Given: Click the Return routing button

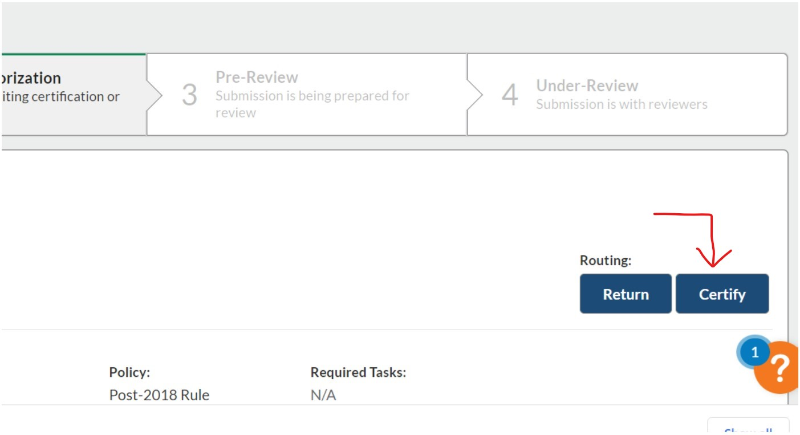Looking at the screenshot, I should [x=626, y=294].
